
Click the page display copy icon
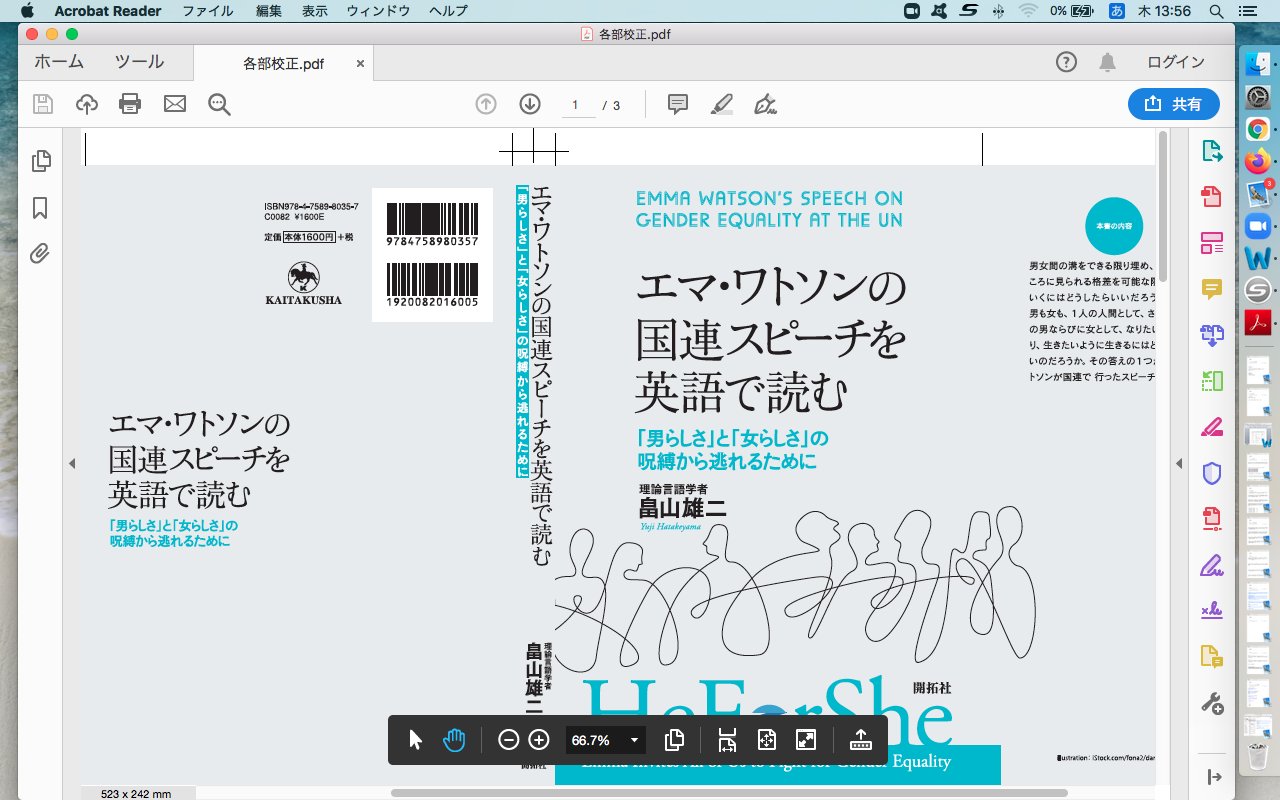674,740
